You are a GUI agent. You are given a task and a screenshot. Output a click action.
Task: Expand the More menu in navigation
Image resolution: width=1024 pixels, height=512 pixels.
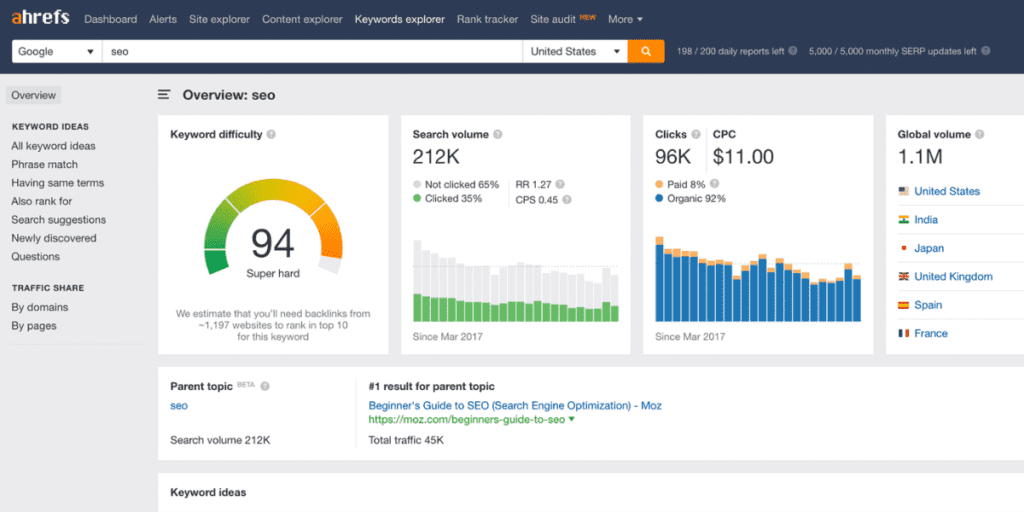[x=625, y=19]
